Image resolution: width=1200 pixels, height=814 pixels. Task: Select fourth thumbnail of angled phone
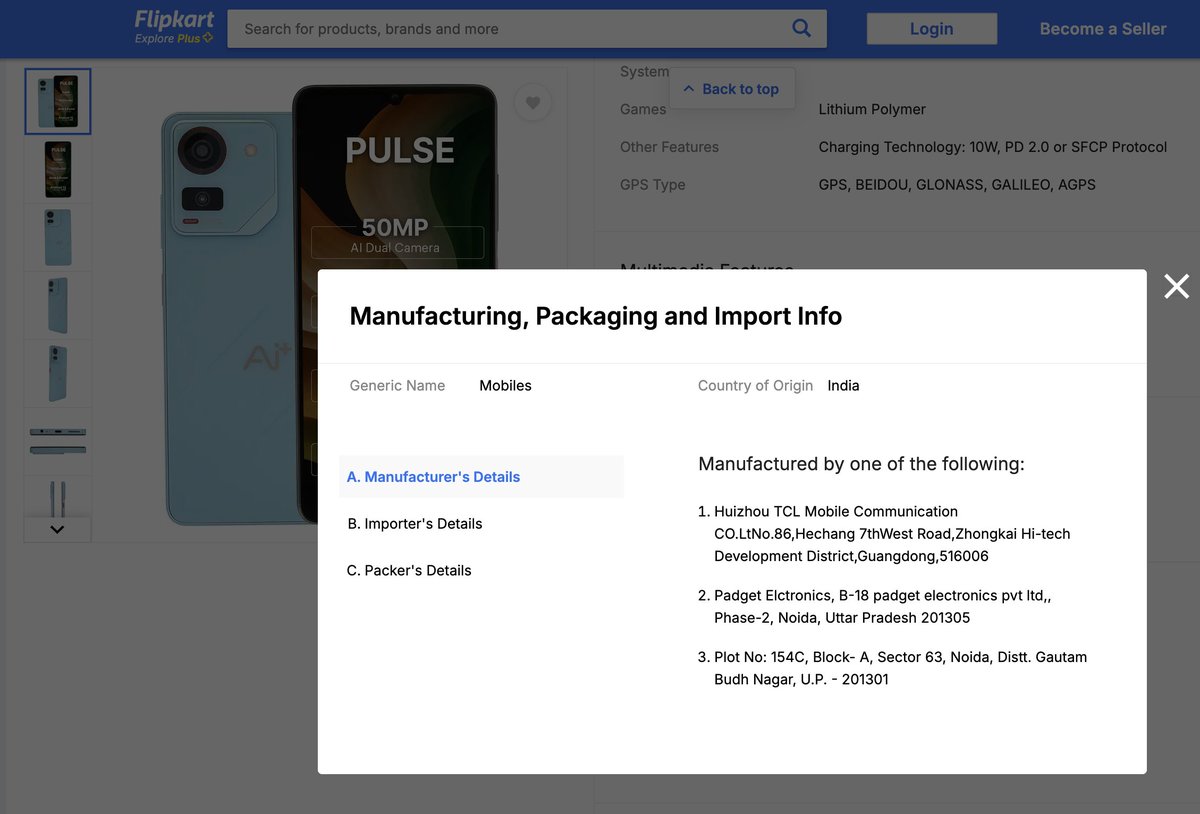point(58,306)
